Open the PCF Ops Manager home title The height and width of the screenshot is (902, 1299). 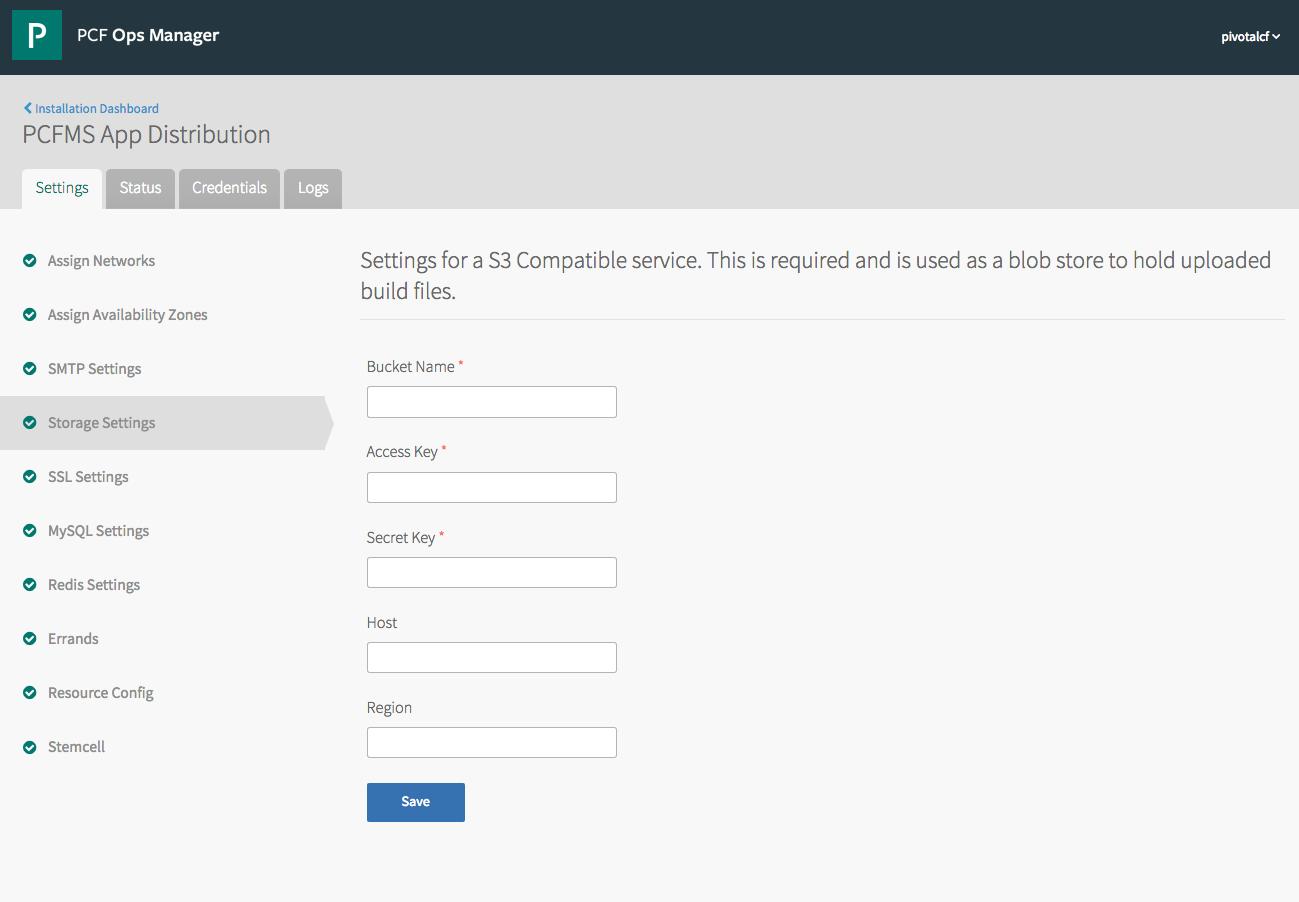(148, 36)
